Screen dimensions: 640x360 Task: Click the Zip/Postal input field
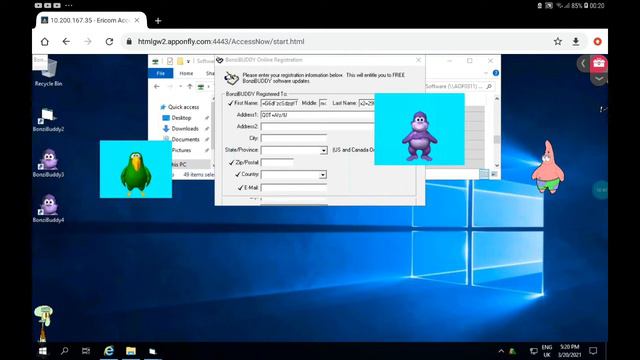(277, 162)
